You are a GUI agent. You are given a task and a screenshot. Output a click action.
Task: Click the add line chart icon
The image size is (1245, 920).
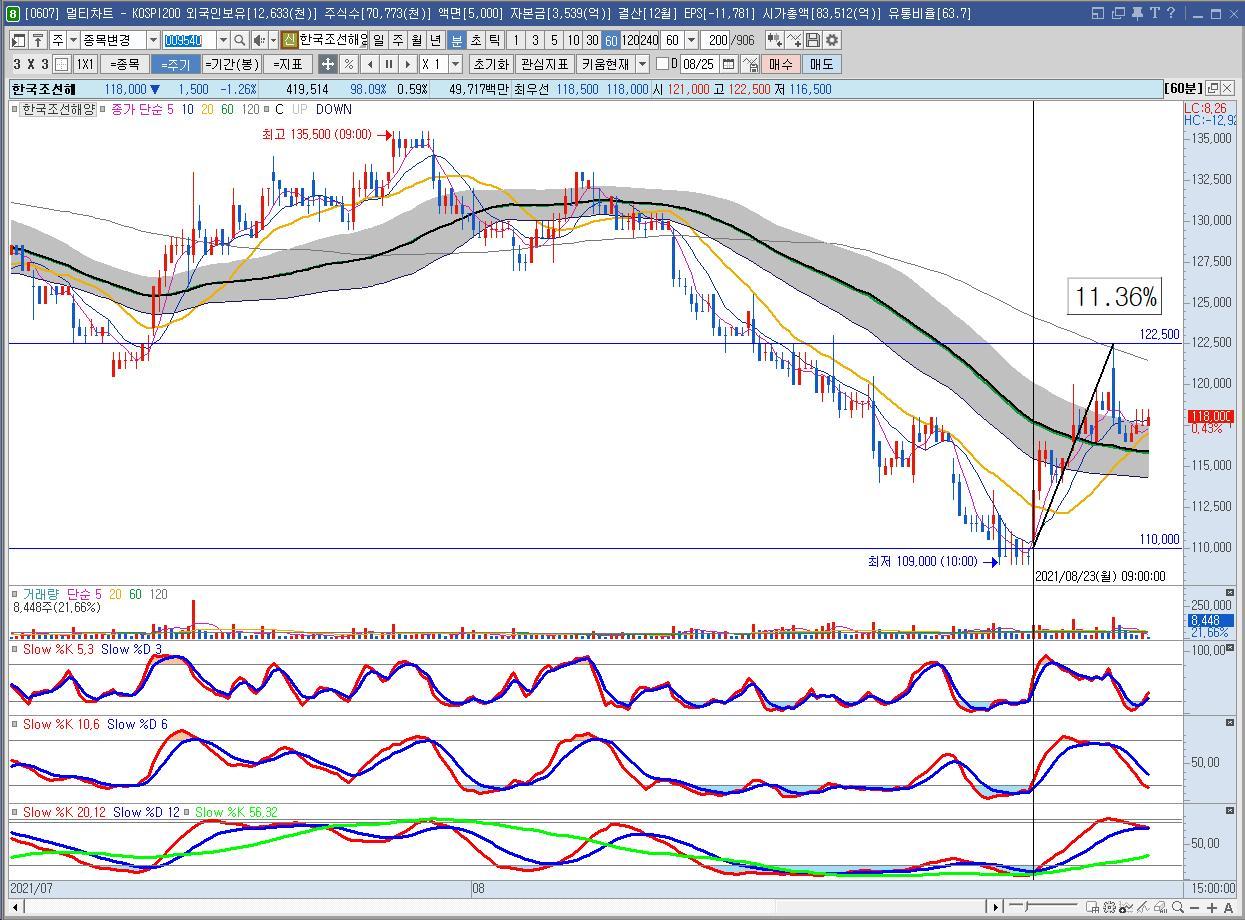coord(793,40)
